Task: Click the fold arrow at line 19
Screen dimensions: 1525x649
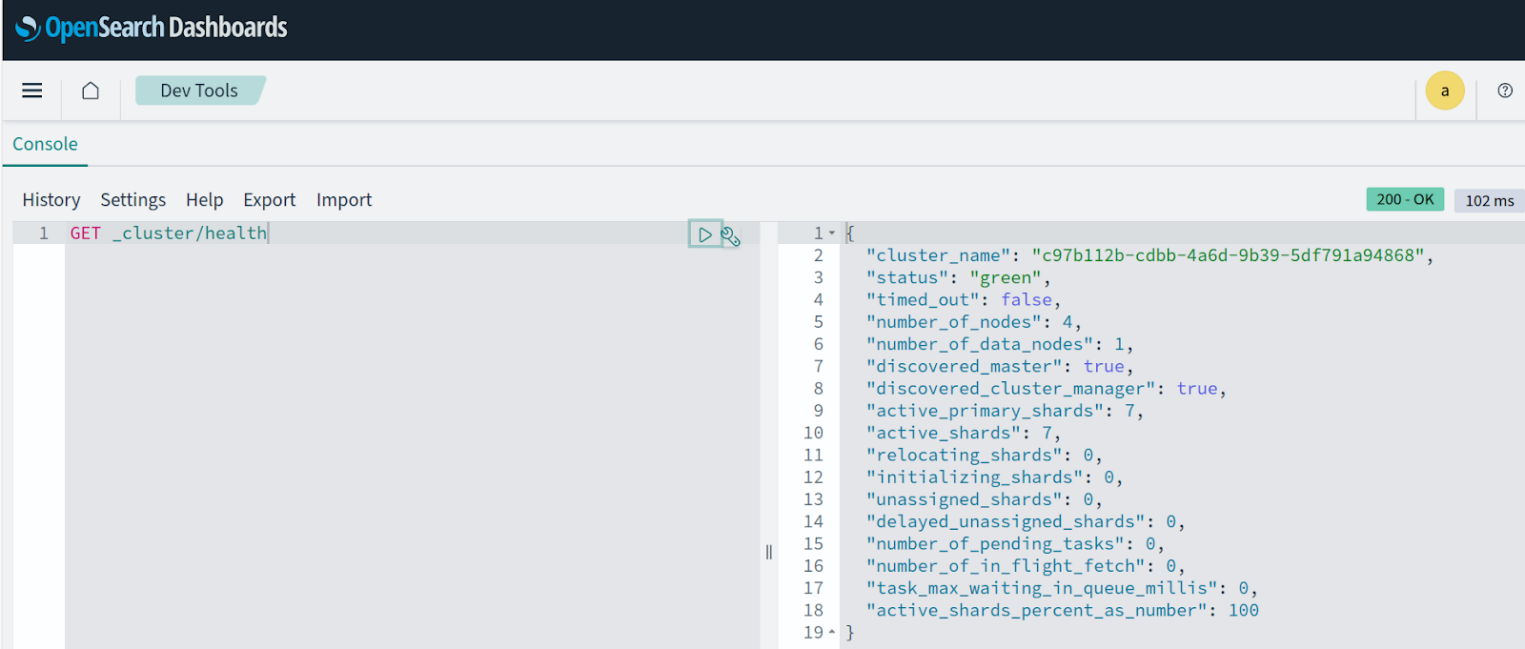Action: (831, 632)
